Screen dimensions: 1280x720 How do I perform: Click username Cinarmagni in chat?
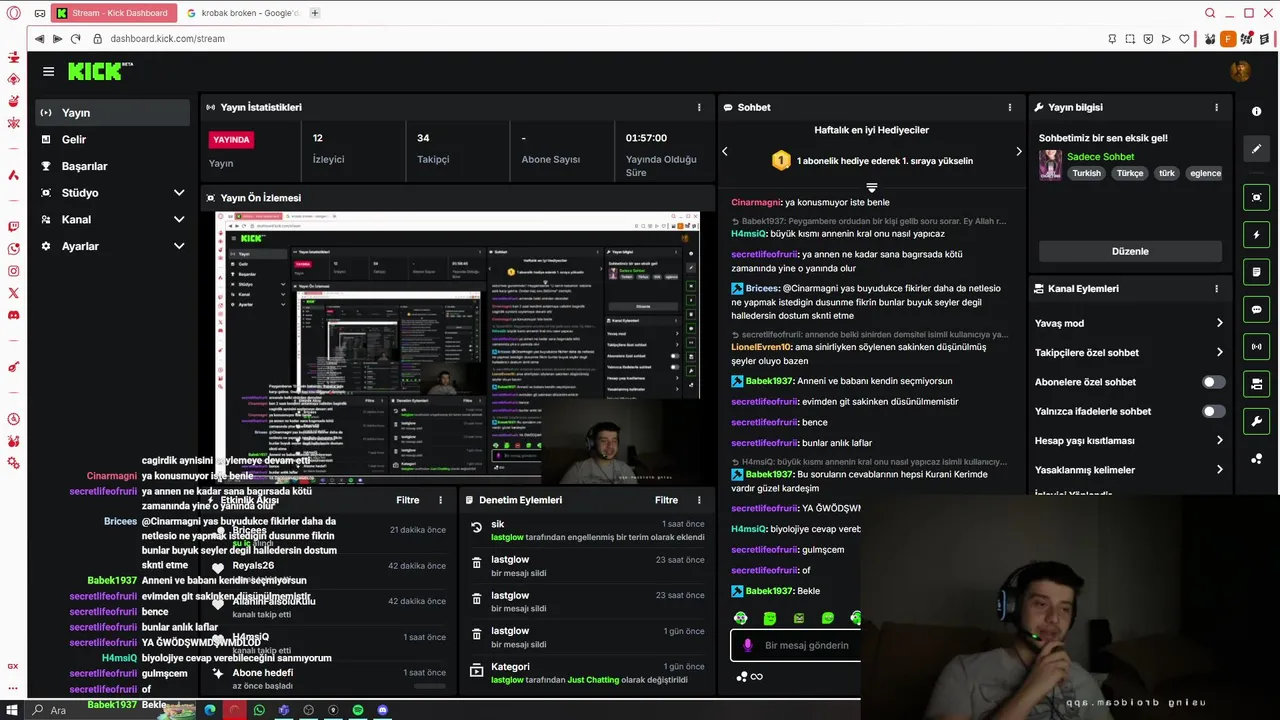tap(756, 202)
